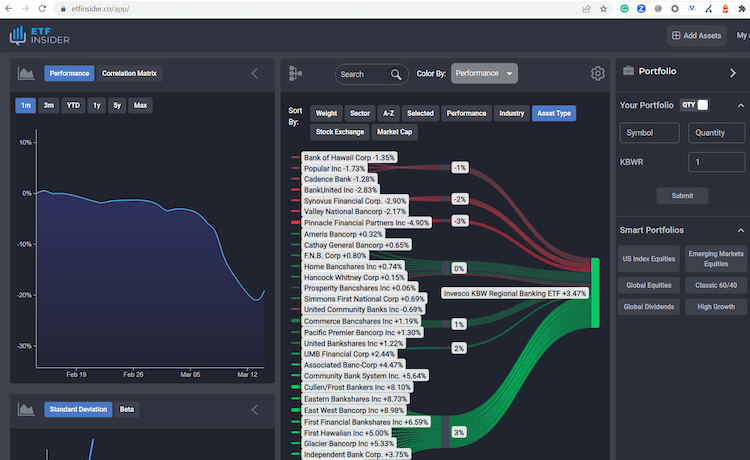
Task: Click the Sankey diagram tree icon
Action: pyautogui.click(x=295, y=74)
